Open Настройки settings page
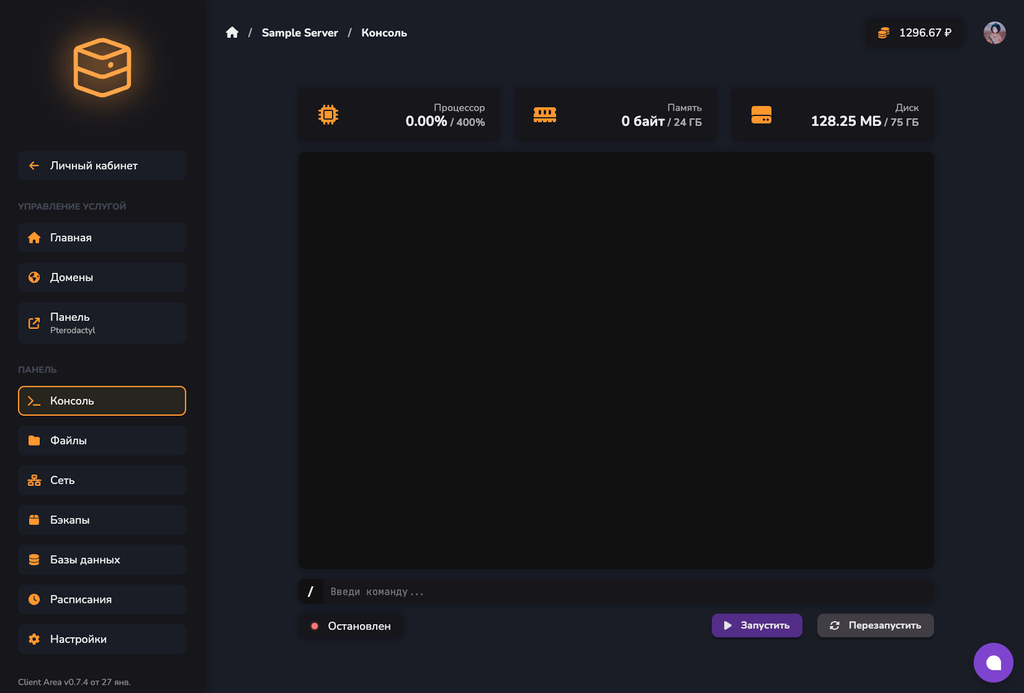The height and width of the screenshot is (693, 1024). pyautogui.click(x=102, y=639)
